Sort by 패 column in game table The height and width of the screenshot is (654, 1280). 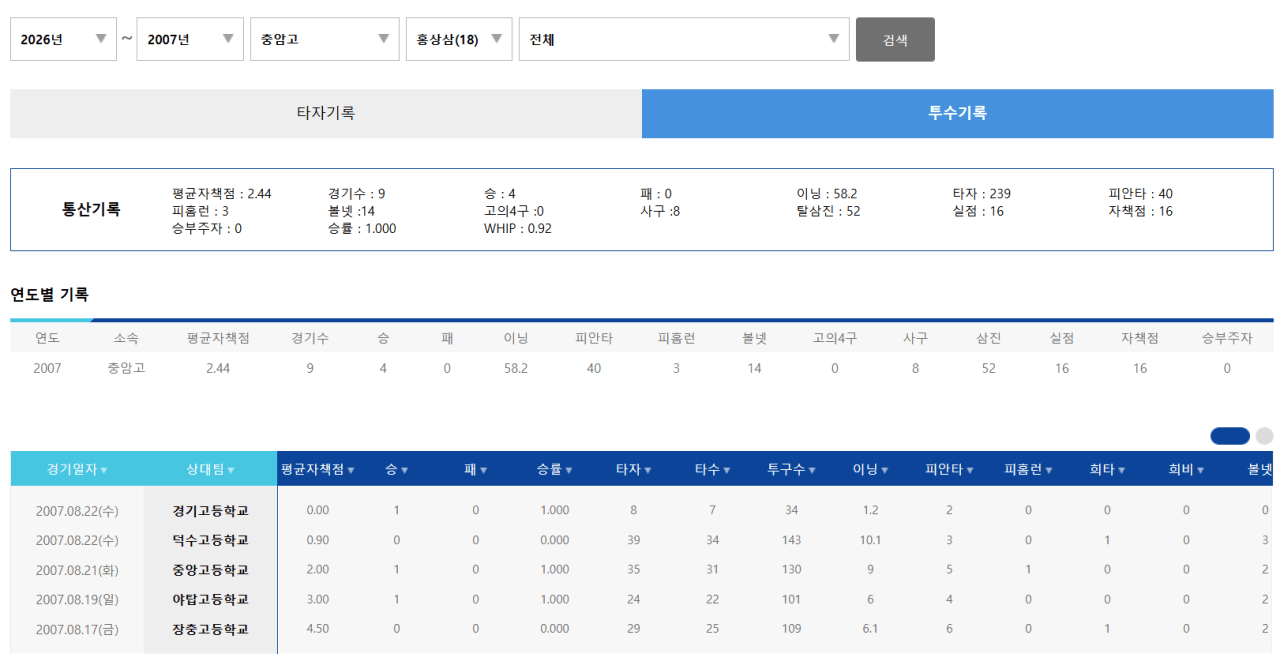tap(476, 469)
